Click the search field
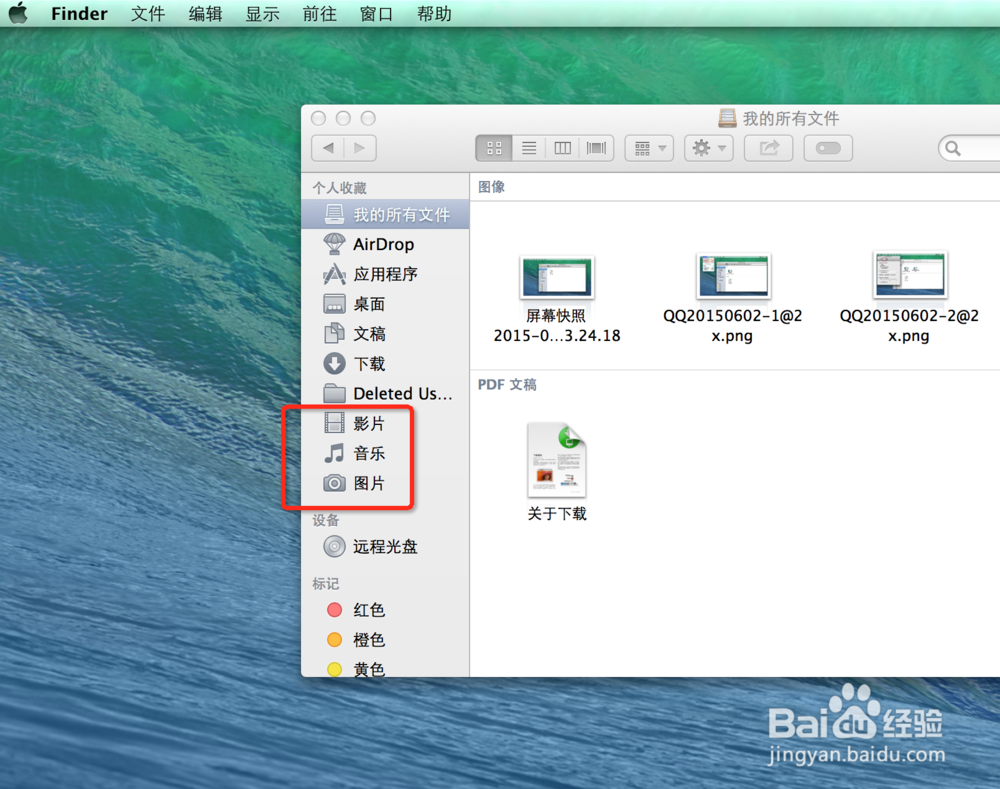Image resolution: width=1000 pixels, height=789 pixels. pyautogui.click(x=969, y=148)
